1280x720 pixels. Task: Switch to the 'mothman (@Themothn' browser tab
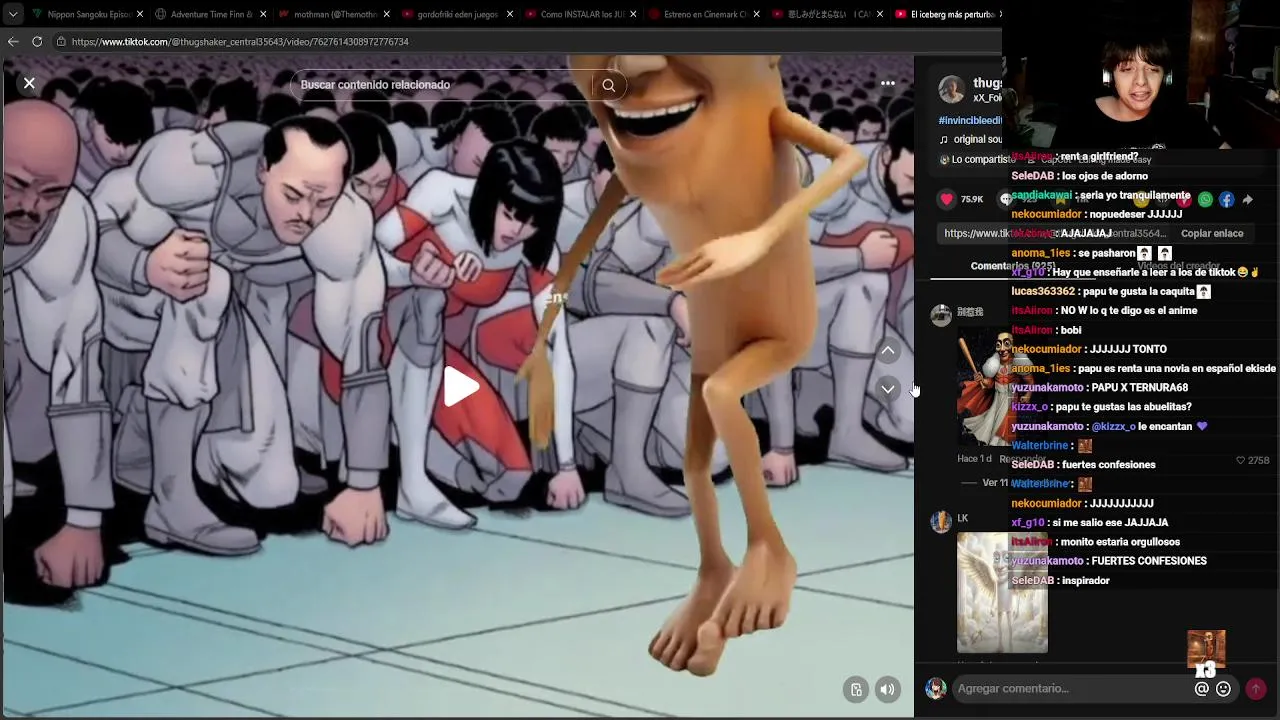pos(335,15)
